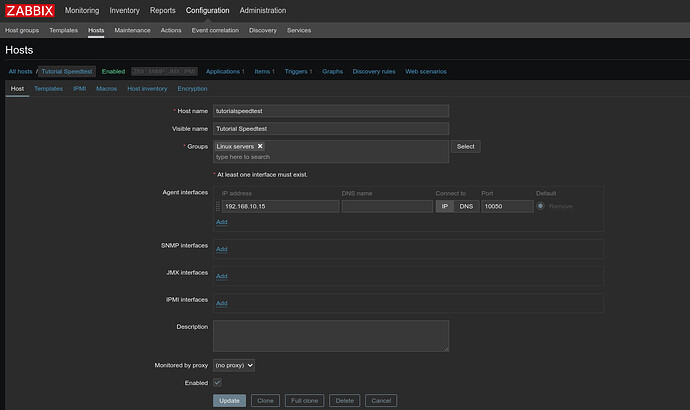
Task: Add an IPMI interface
Action: coord(222,304)
